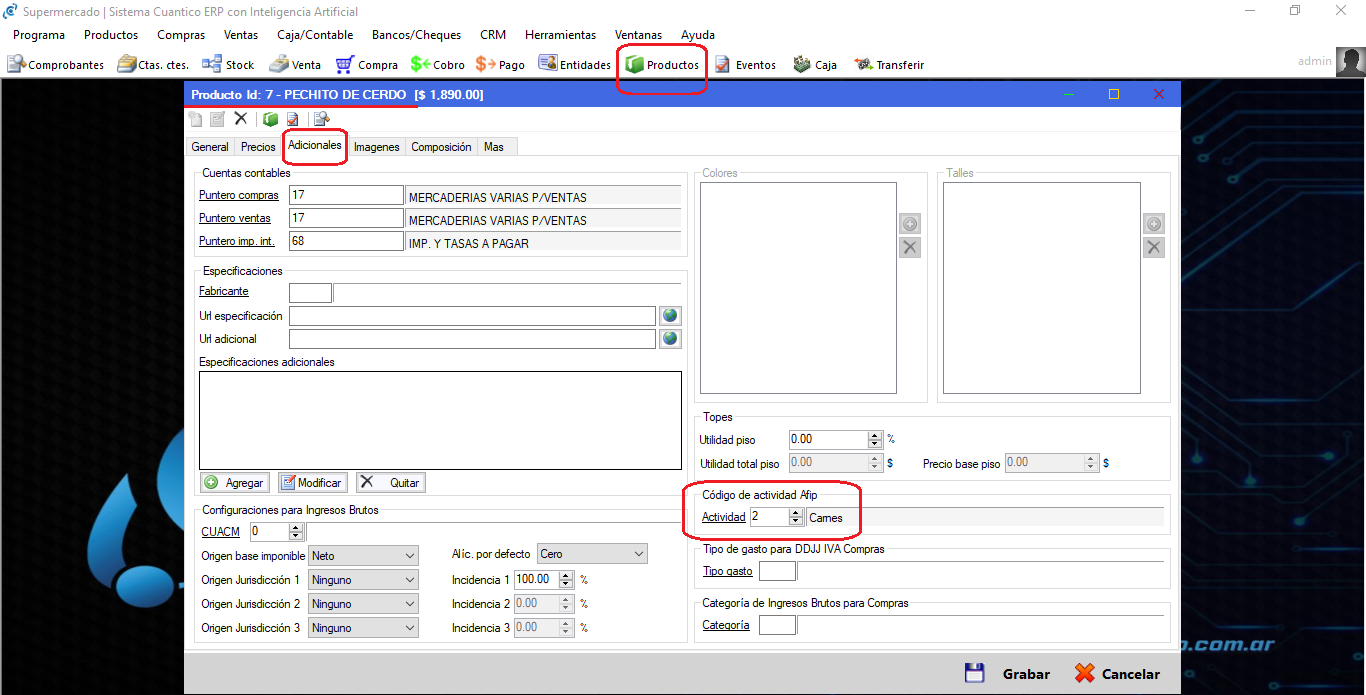Start a Venta from the toolbar
Viewport: 1366px width, 695px height.
coord(295,64)
